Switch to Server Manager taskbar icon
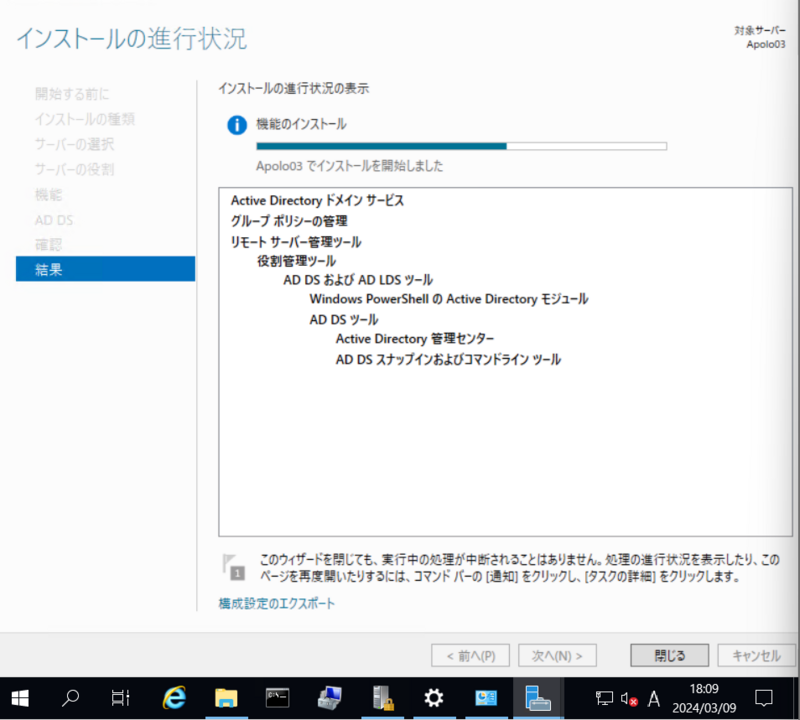The image size is (800, 720). click(537, 698)
